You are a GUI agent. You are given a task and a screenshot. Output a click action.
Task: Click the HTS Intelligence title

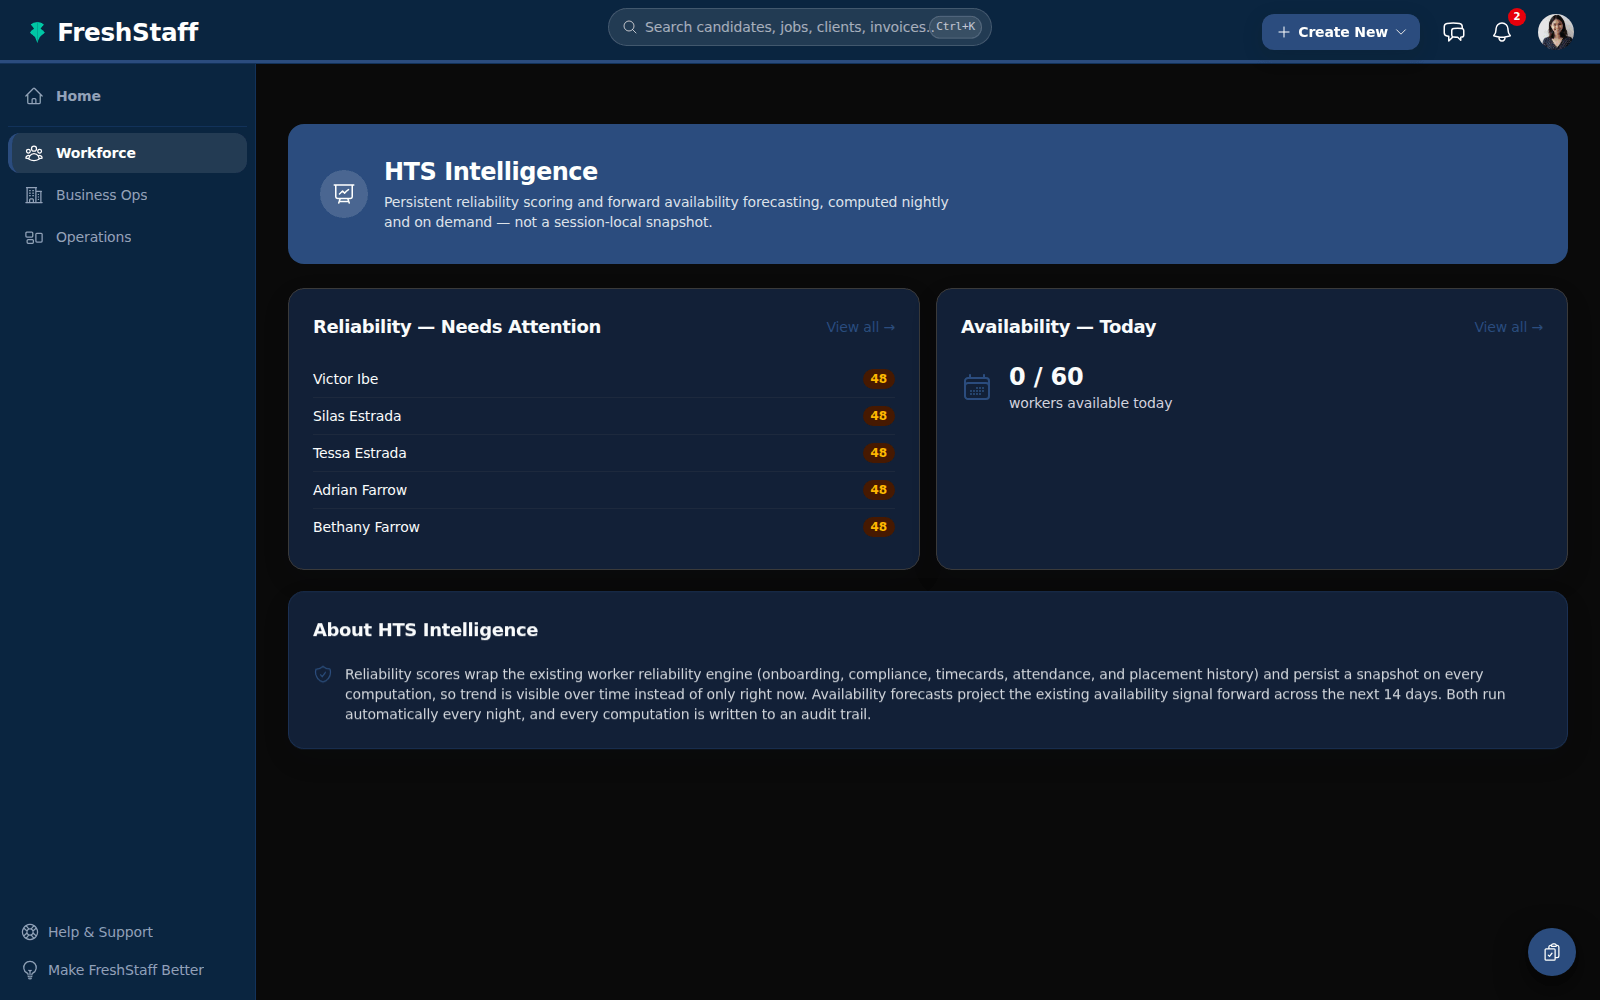pyautogui.click(x=491, y=171)
